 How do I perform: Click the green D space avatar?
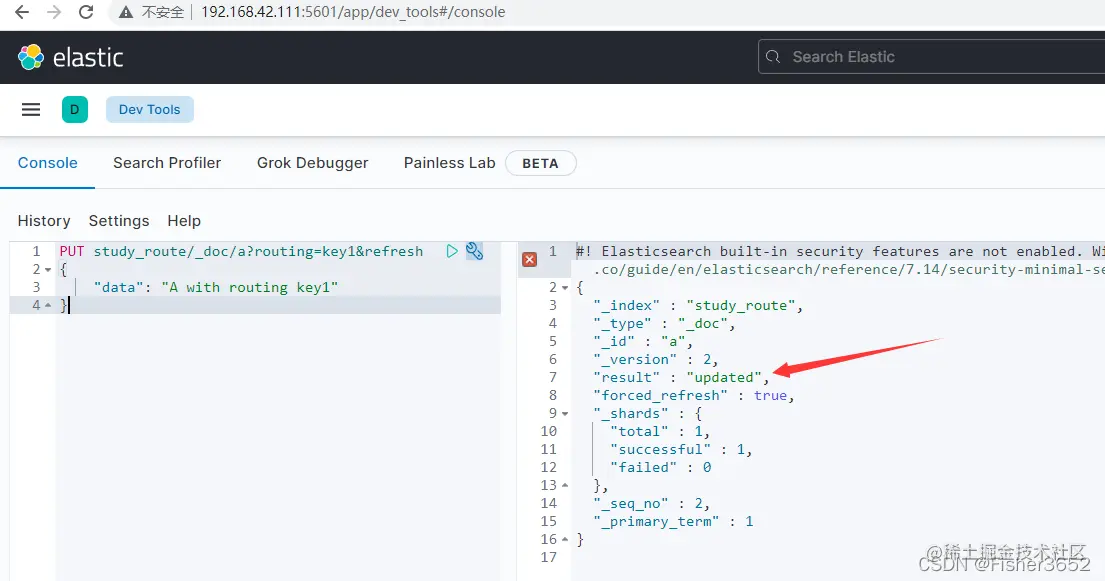[x=75, y=109]
